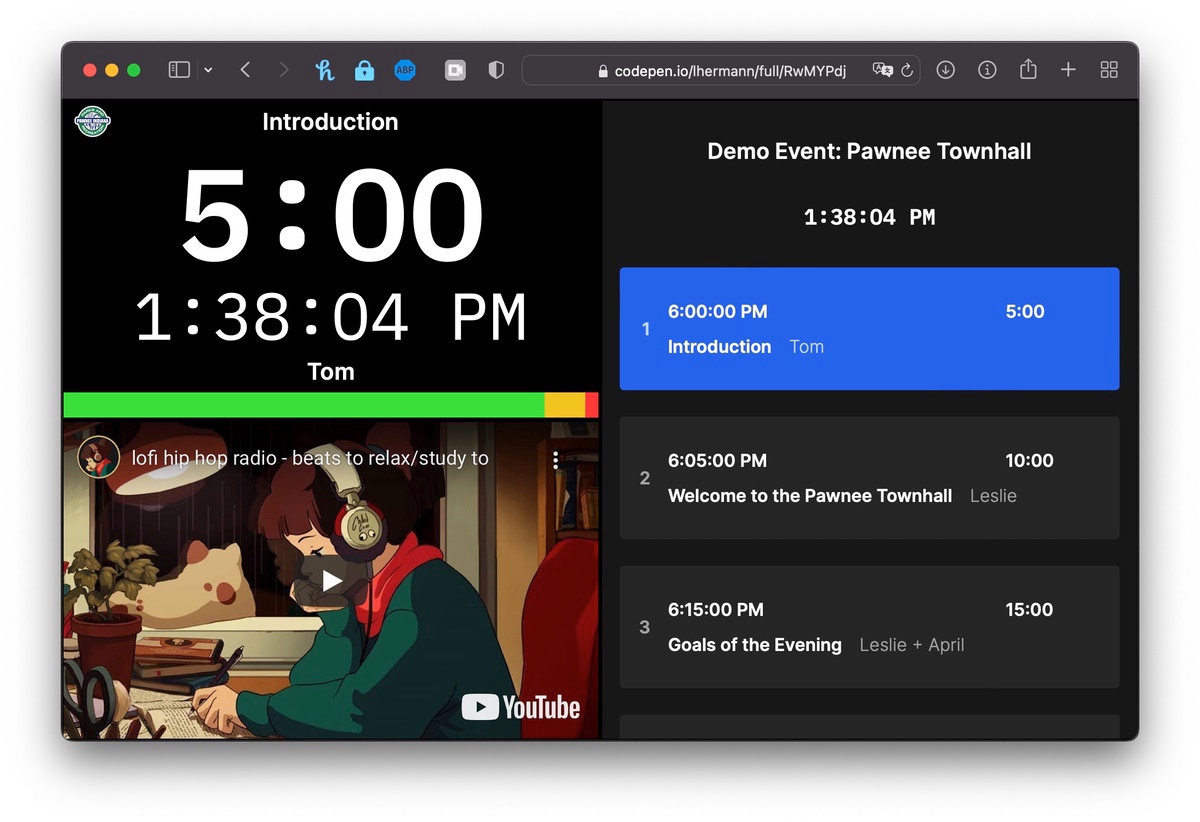Play the embedded YouTube video
This screenshot has width=1200, height=822.
tap(330, 580)
